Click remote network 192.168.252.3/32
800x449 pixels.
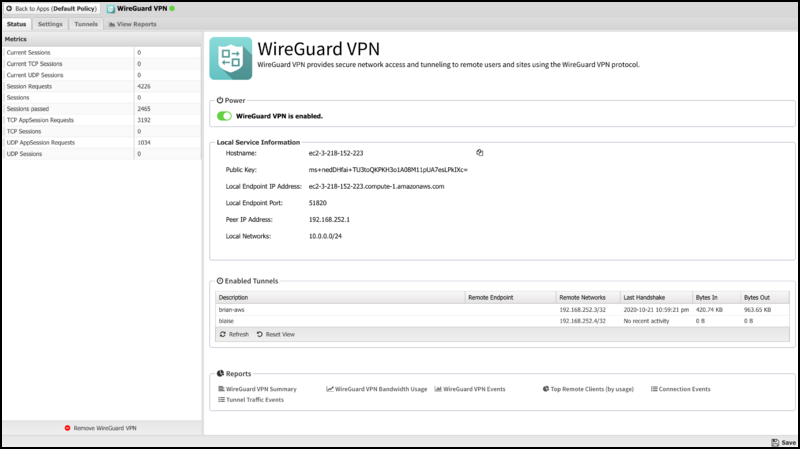(582, 310)
